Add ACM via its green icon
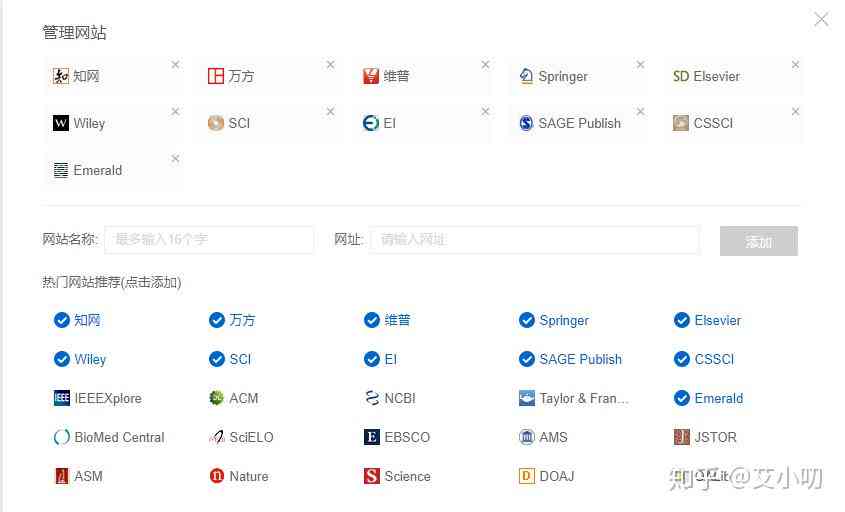The image size is (845, 512). click(x=216, y=398)
